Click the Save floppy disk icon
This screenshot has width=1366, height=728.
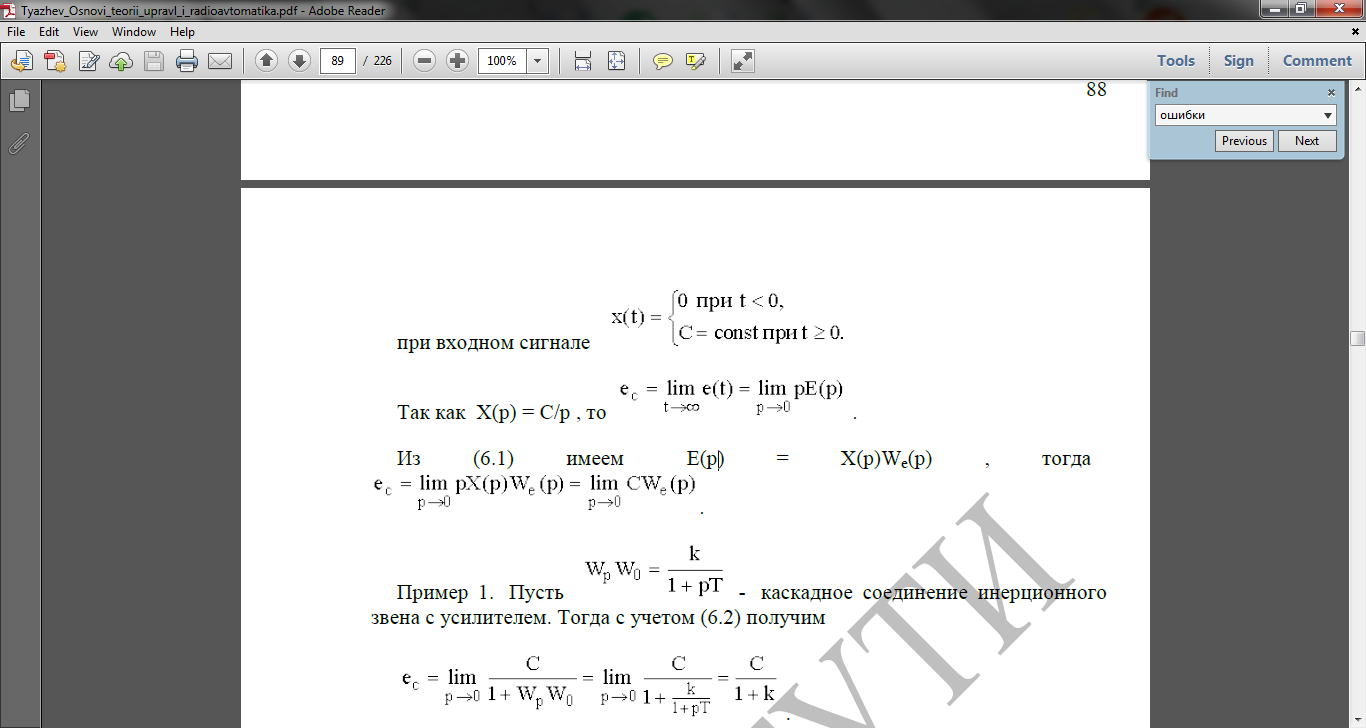coord(154,61)
